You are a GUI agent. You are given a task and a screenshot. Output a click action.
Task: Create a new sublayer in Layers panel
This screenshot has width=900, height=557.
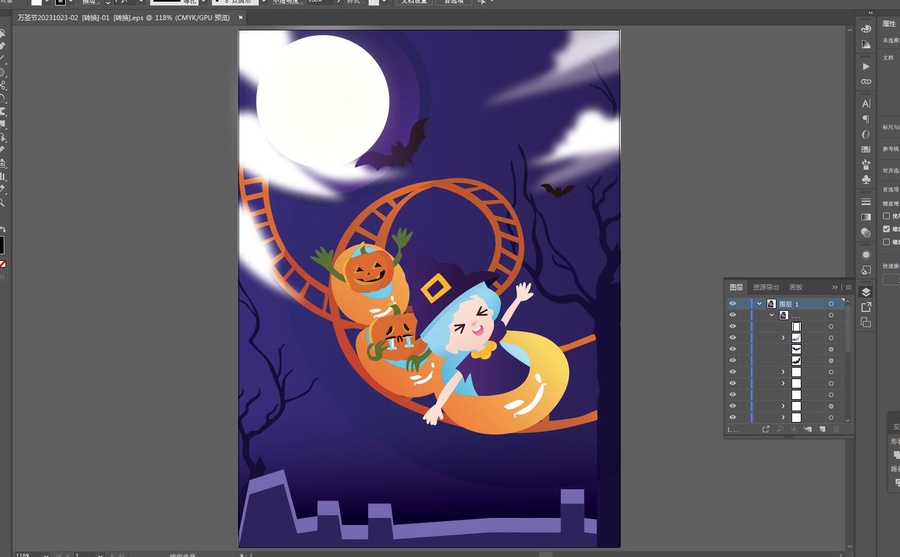coord(808,429)
